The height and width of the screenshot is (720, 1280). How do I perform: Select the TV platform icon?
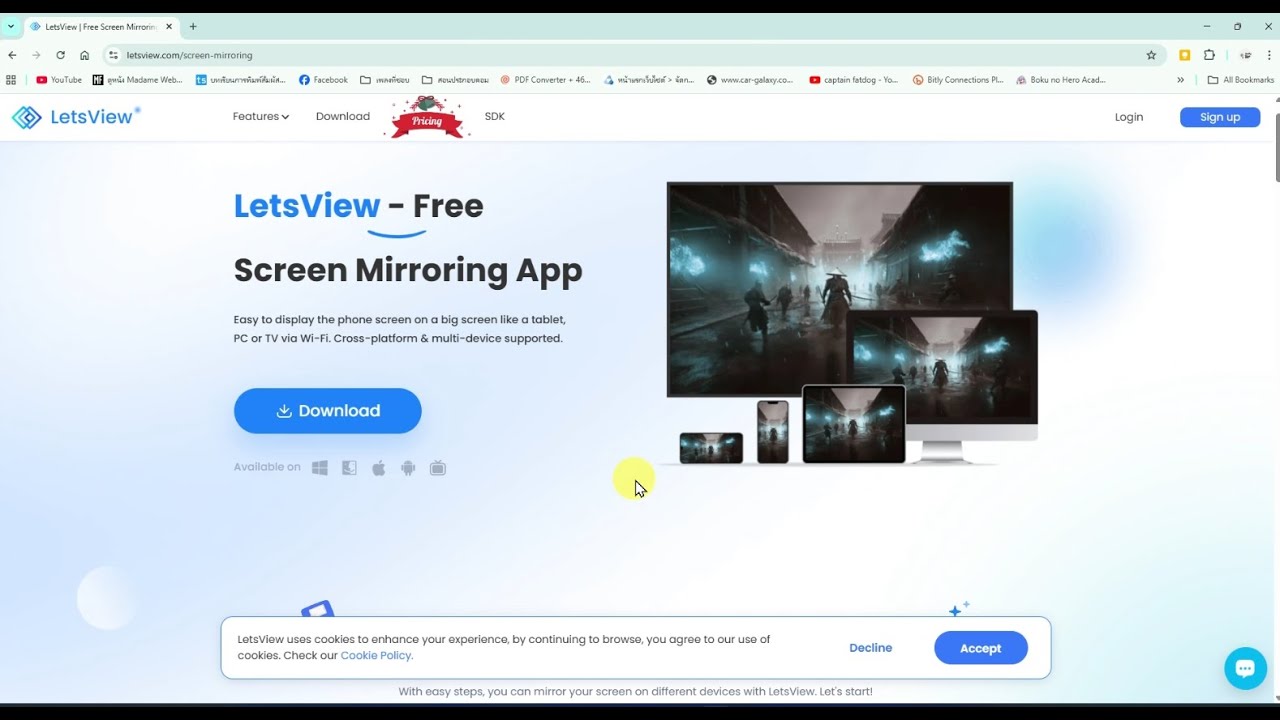(x=438, y=468)
